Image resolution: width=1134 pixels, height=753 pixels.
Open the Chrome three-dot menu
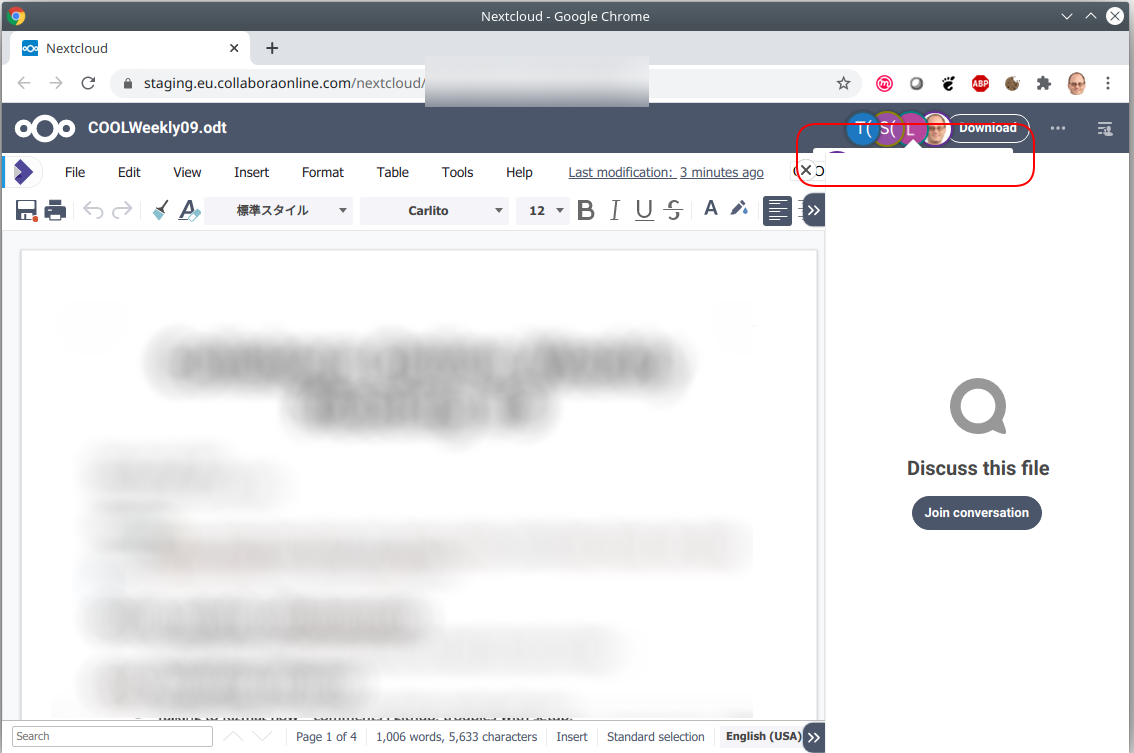click(x=1107, y=84)
